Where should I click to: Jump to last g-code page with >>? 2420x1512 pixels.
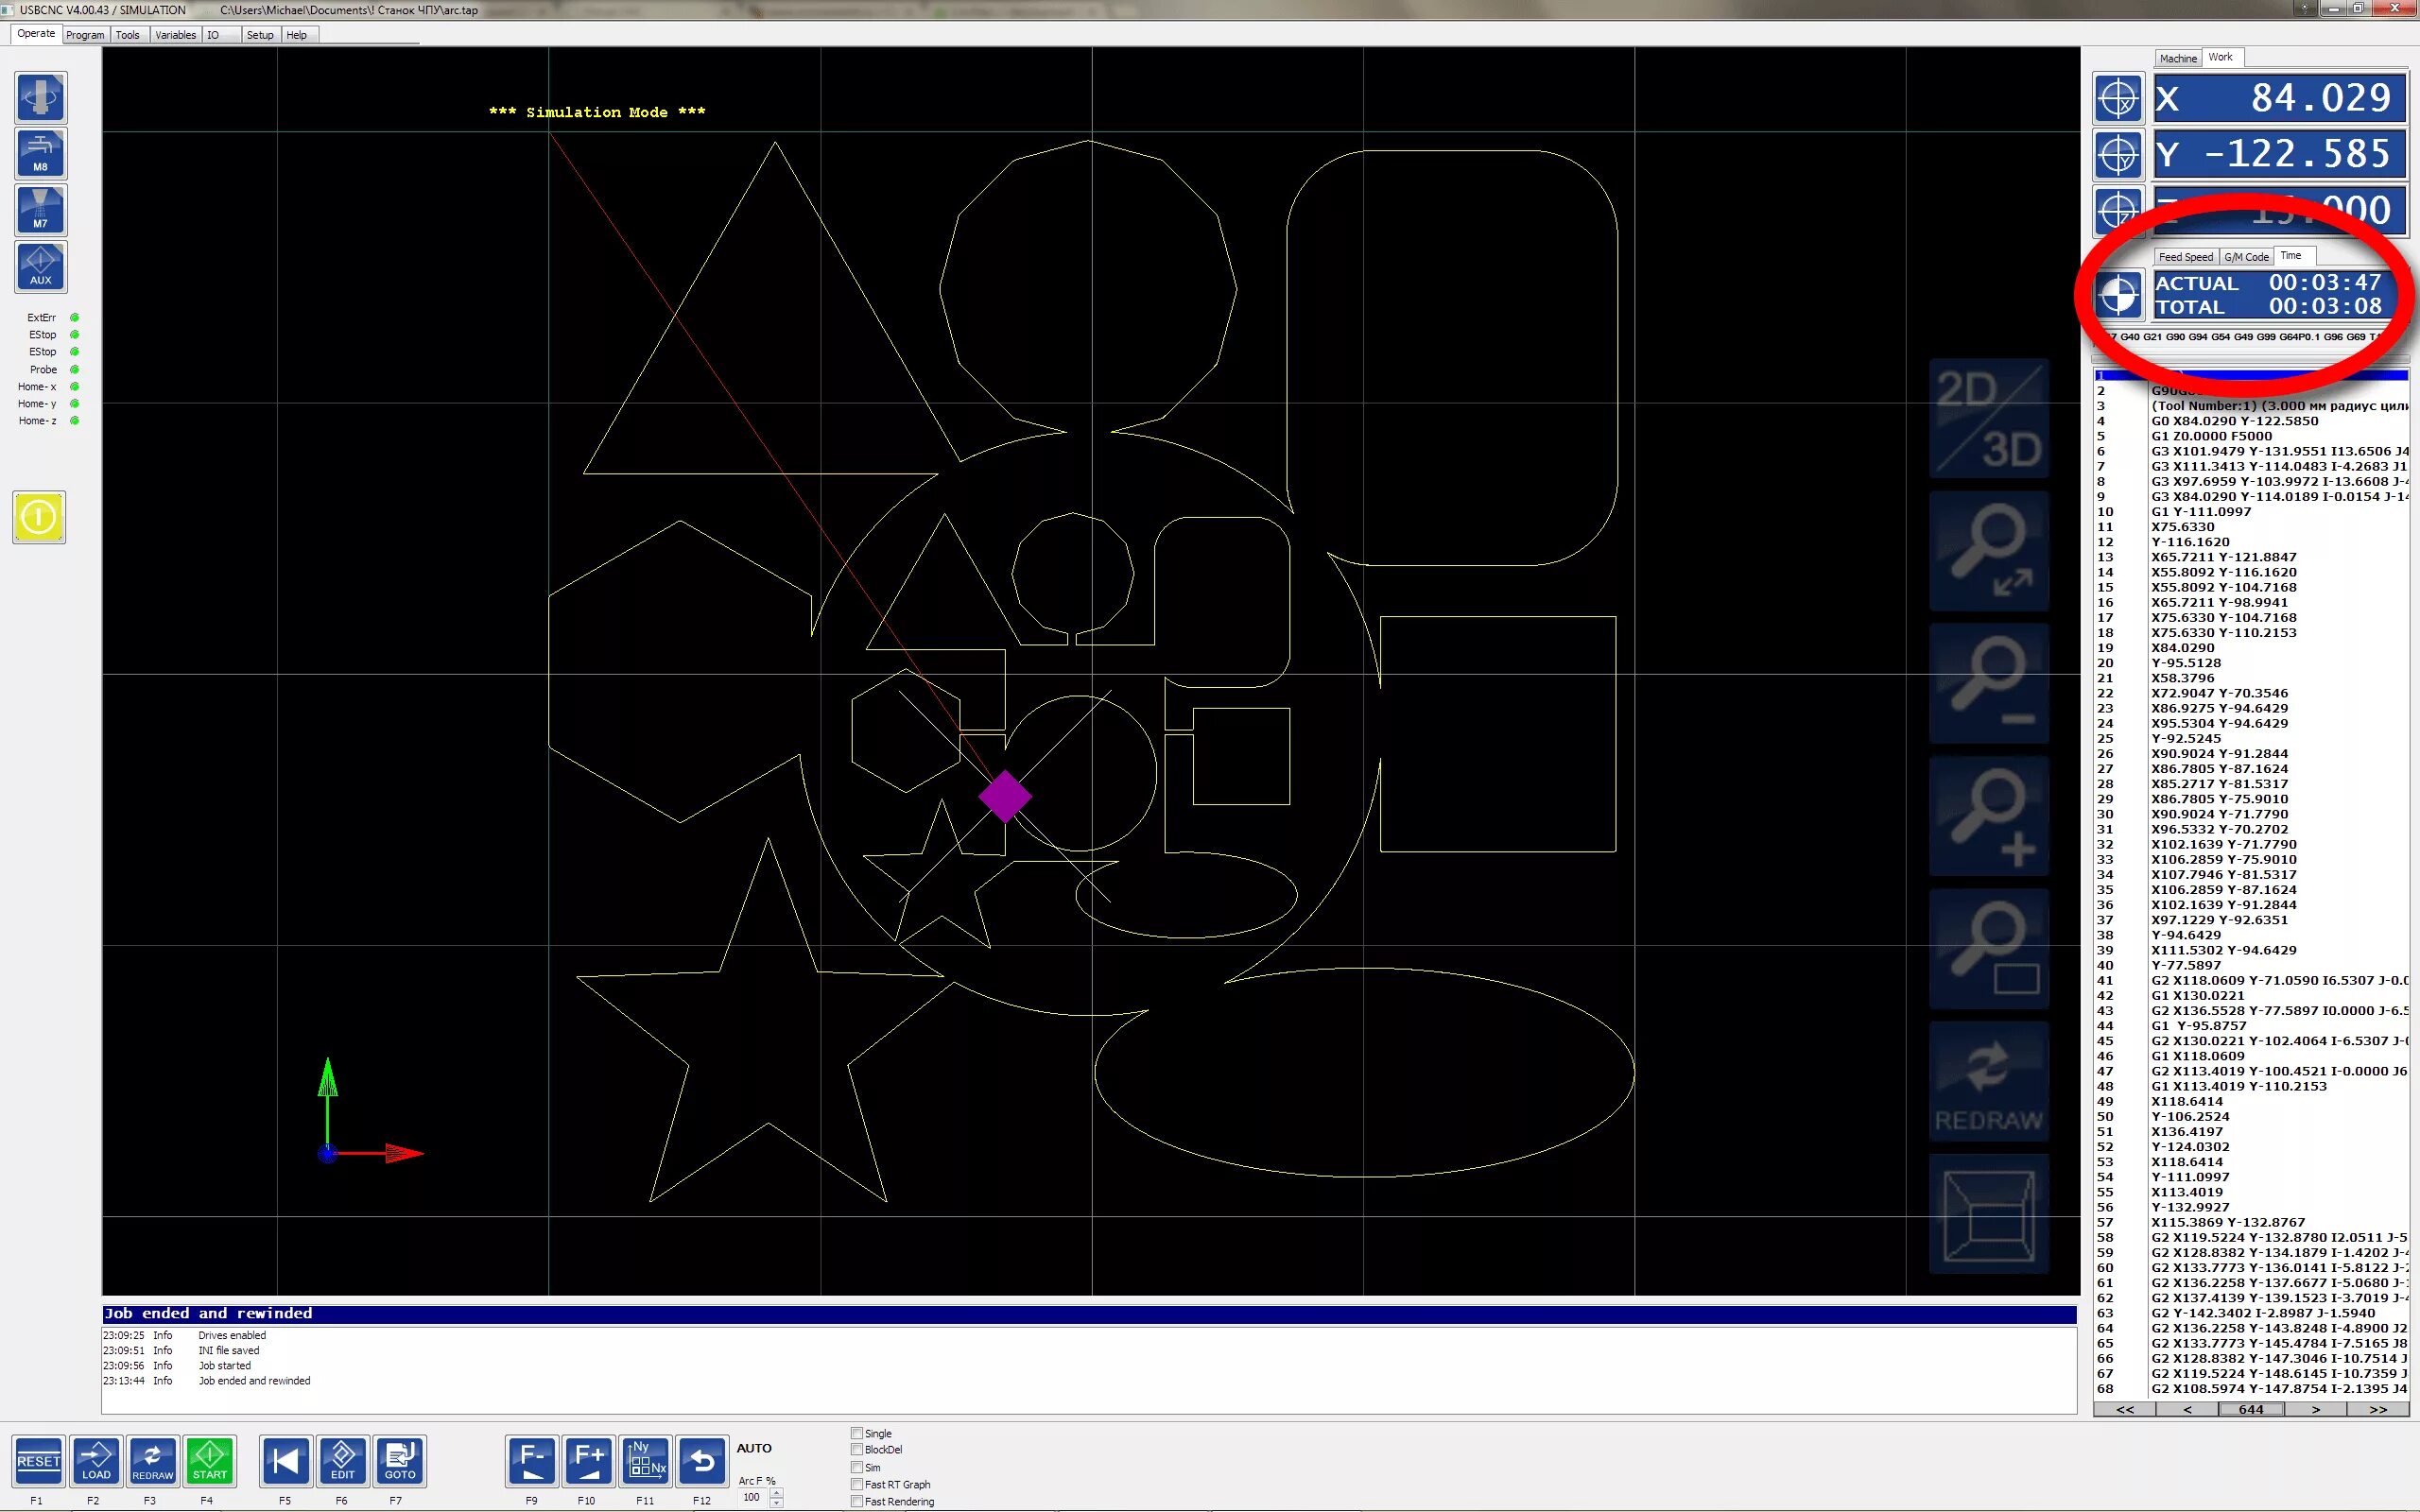[2377, 1409]
